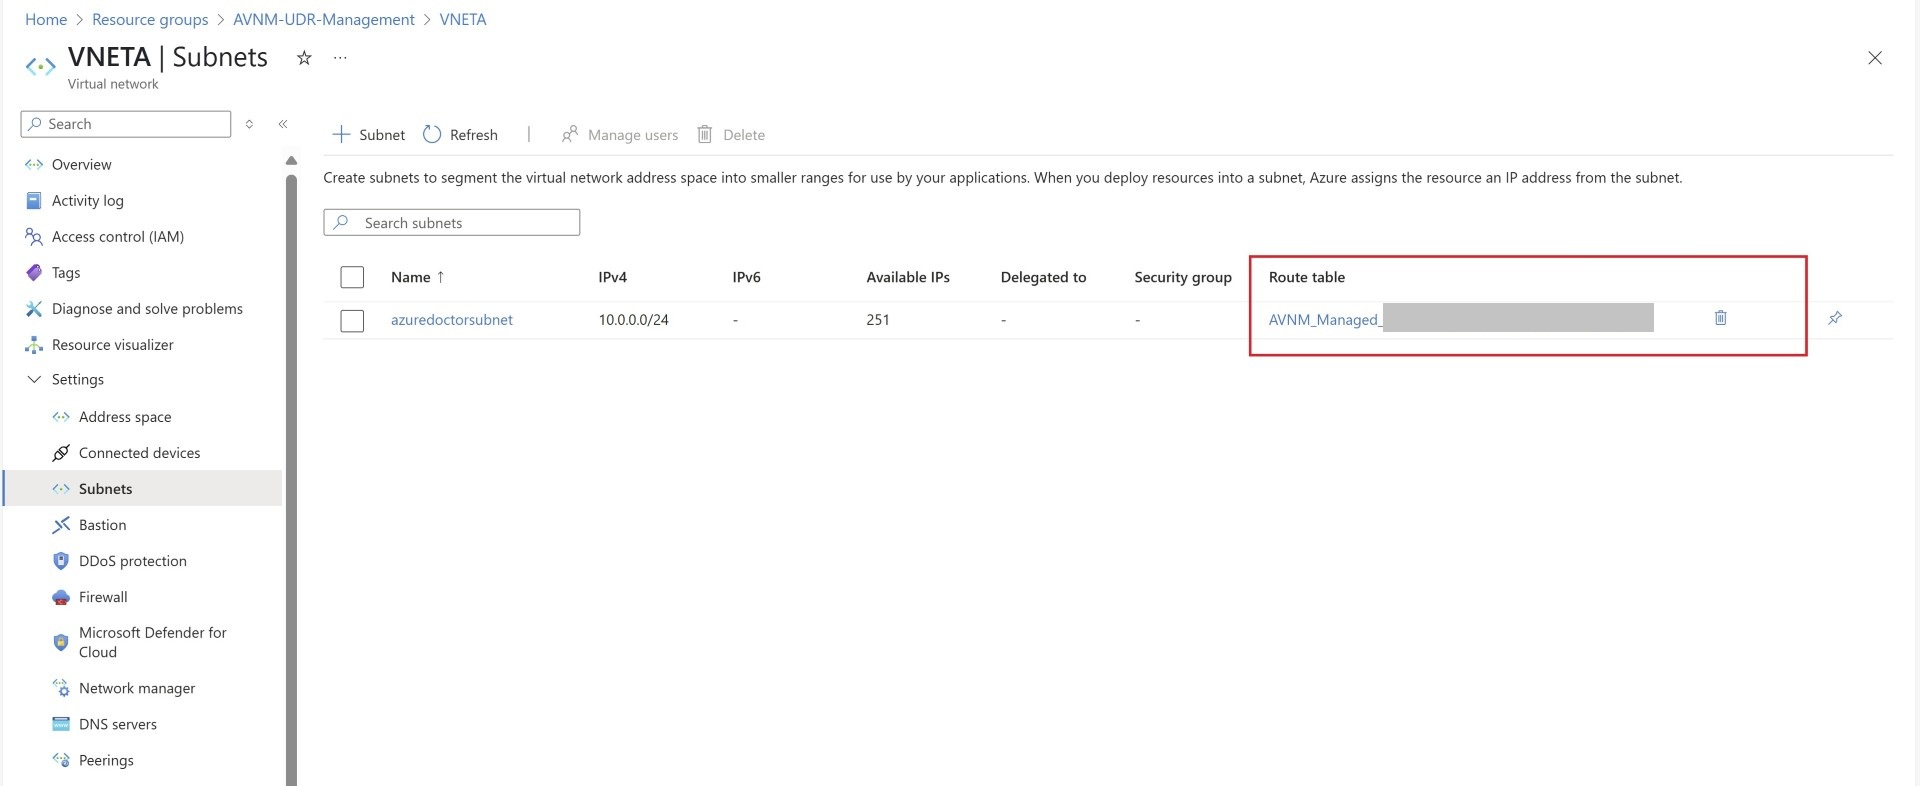This screenshot has width=1920, height=786.
Task: Open Bastion settings
Action: [x=102, y=525]
